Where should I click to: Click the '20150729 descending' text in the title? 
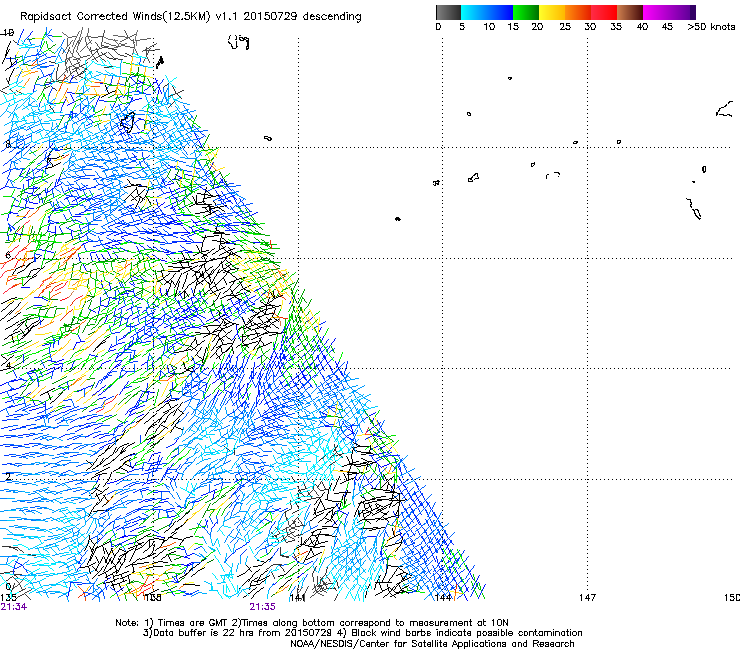click(x=305, y=17)
